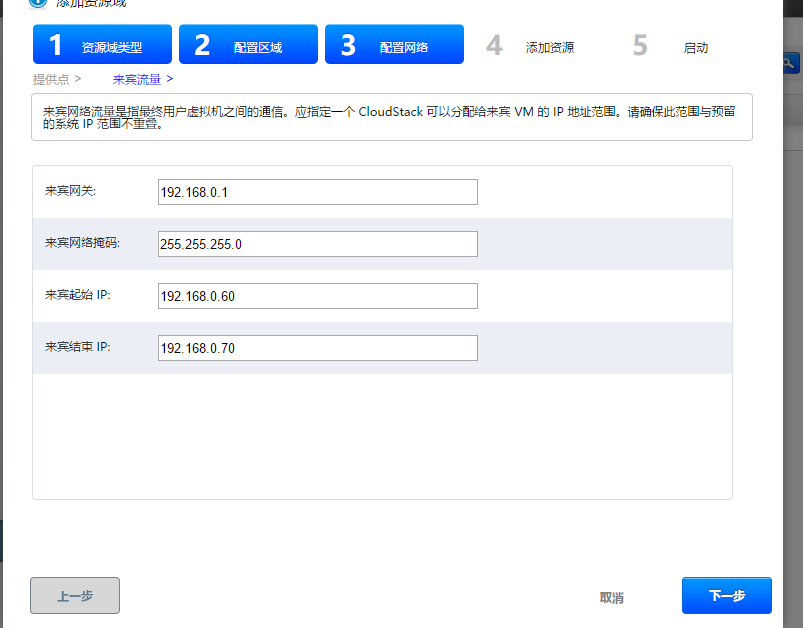Cancel the wizard with 取消
The width and height of the screenshot is (803, 628).
click(x=612, y=597)
